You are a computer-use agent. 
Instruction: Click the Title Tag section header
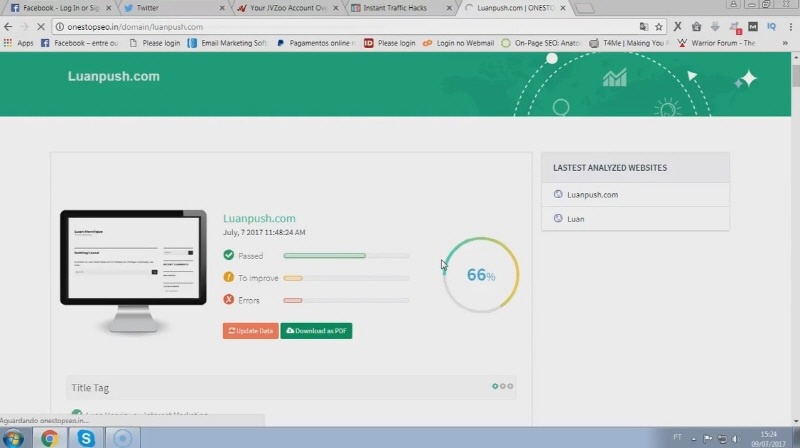click(x=291, y=388)
